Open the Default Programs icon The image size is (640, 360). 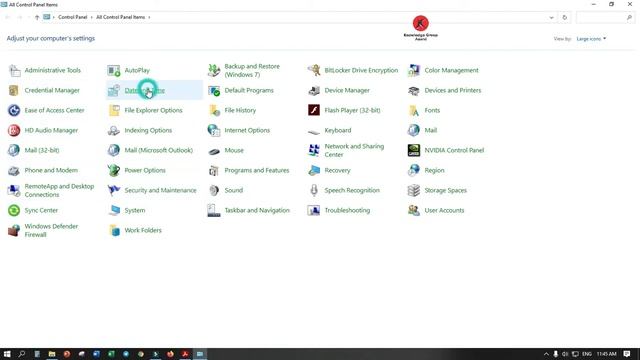[x=214, y=90]
